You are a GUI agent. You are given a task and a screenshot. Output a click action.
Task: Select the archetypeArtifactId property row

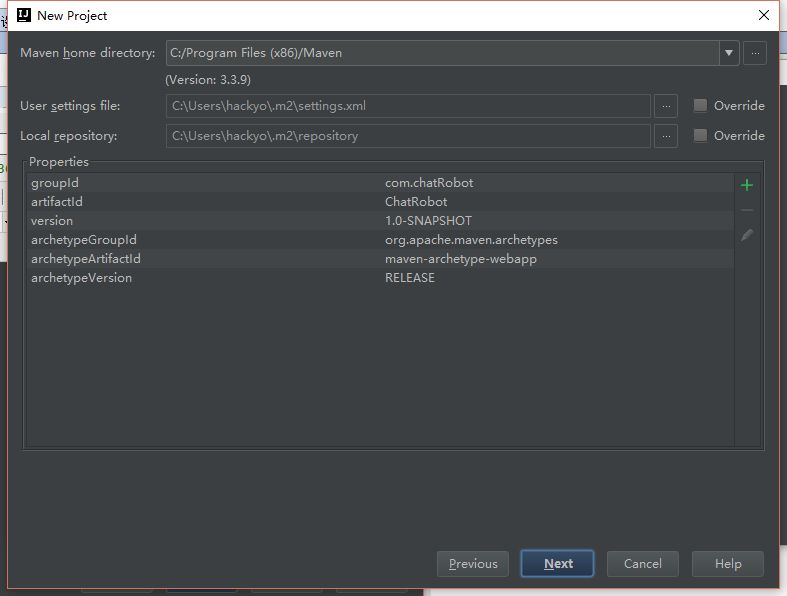[x=380, y=259]
